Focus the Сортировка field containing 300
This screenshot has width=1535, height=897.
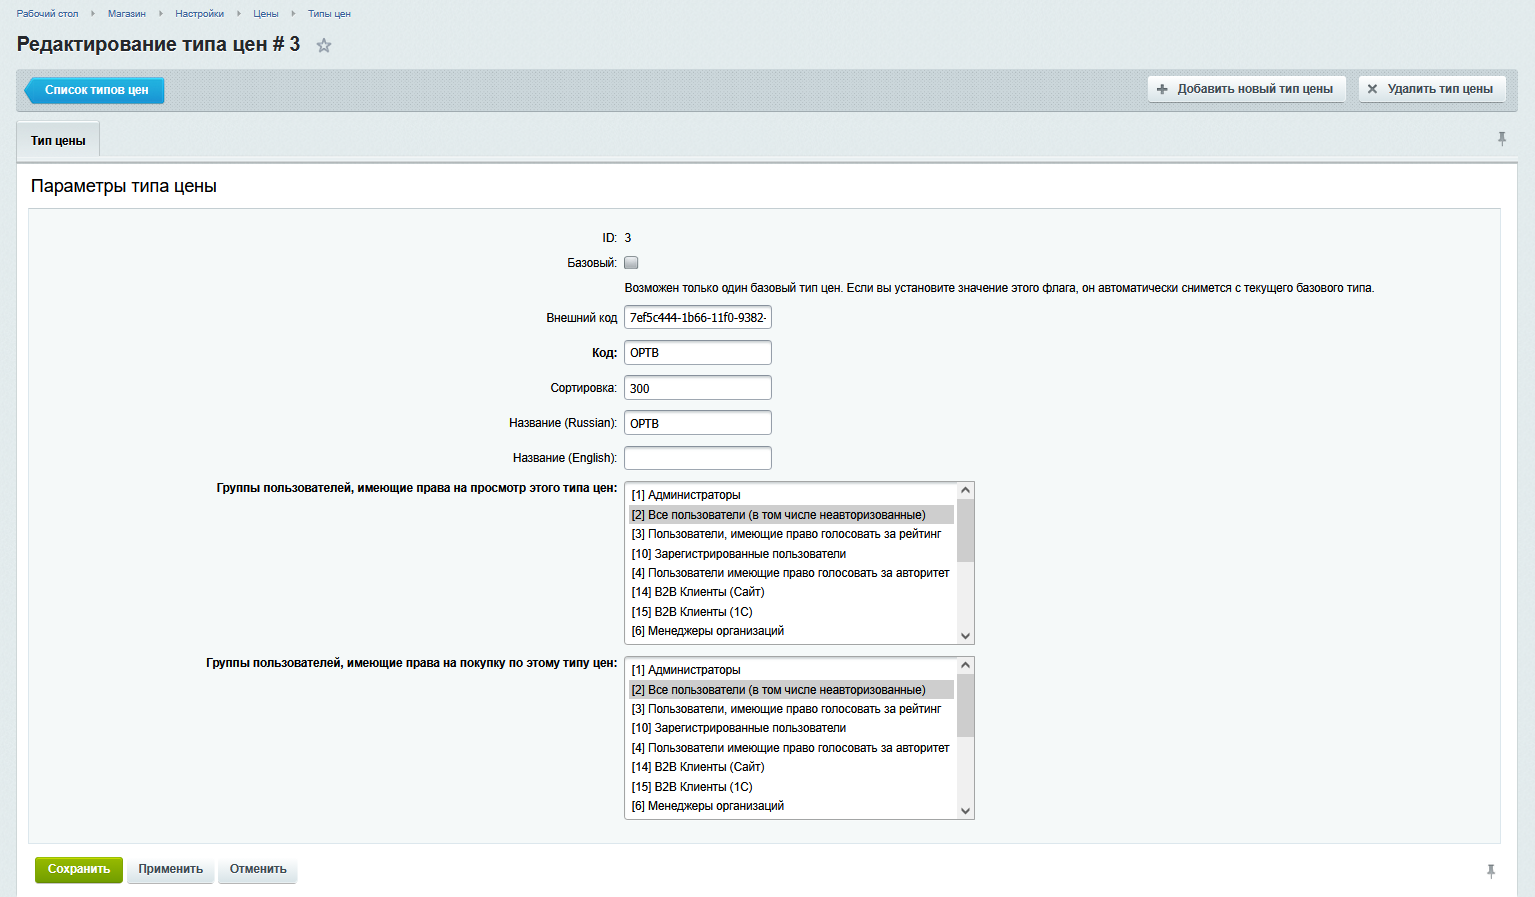[697, 388]
